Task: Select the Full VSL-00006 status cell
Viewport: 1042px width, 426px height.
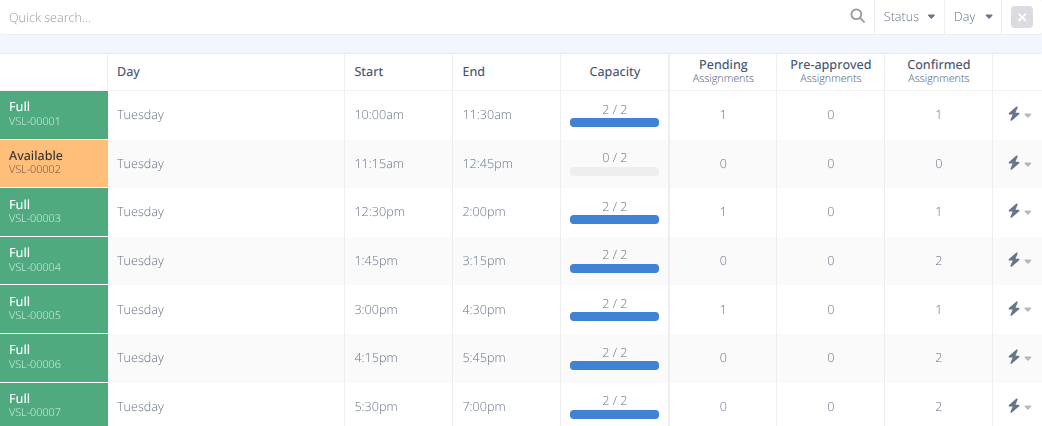Action: point(54,358)
